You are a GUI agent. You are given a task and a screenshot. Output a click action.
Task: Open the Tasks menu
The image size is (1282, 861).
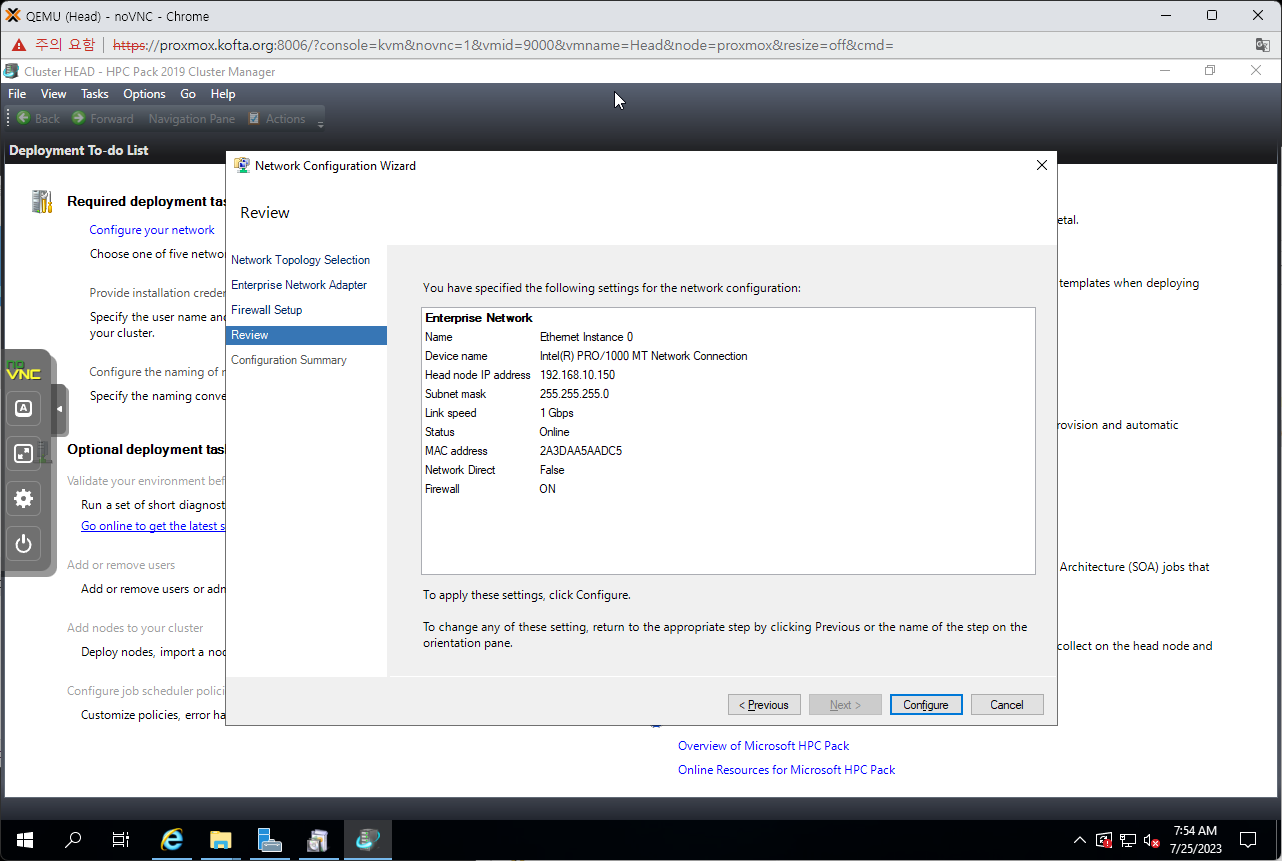coord(95,94)
